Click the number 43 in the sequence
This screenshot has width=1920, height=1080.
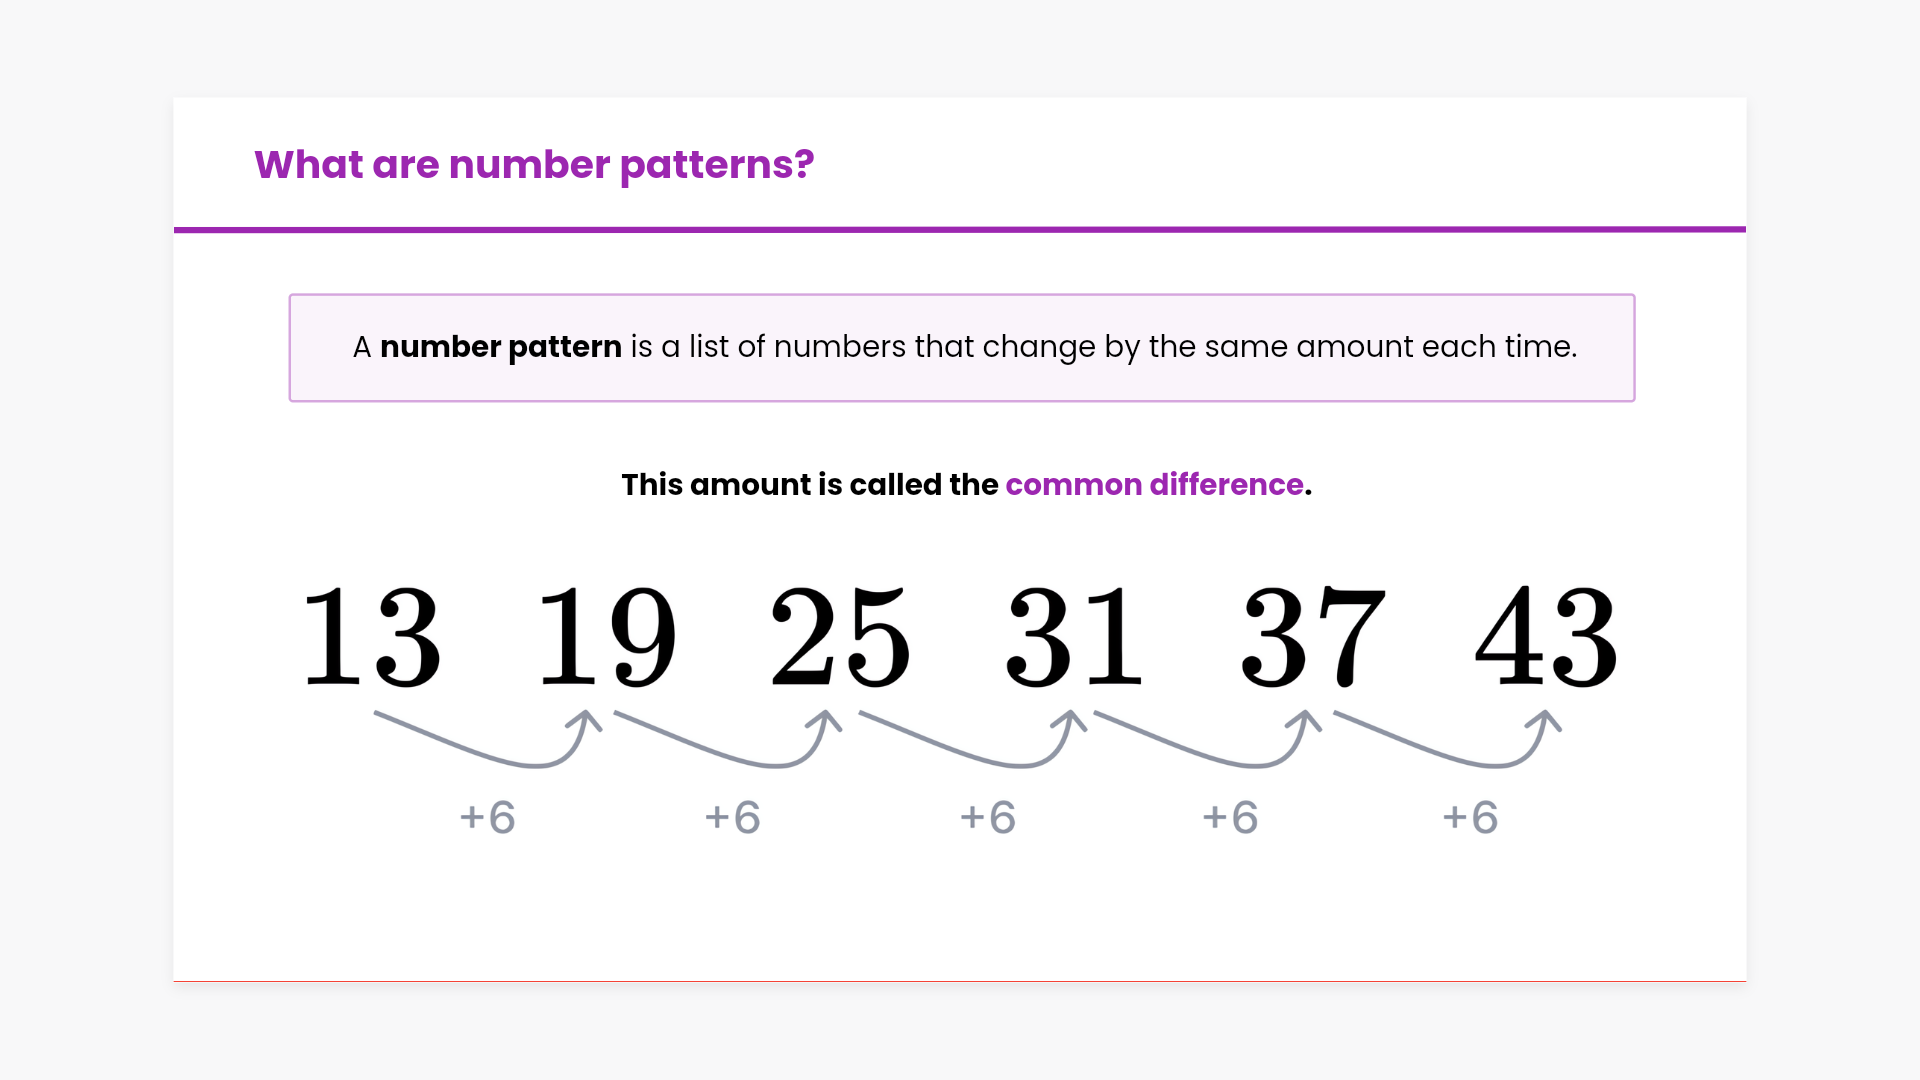(x=1547, y=637)
